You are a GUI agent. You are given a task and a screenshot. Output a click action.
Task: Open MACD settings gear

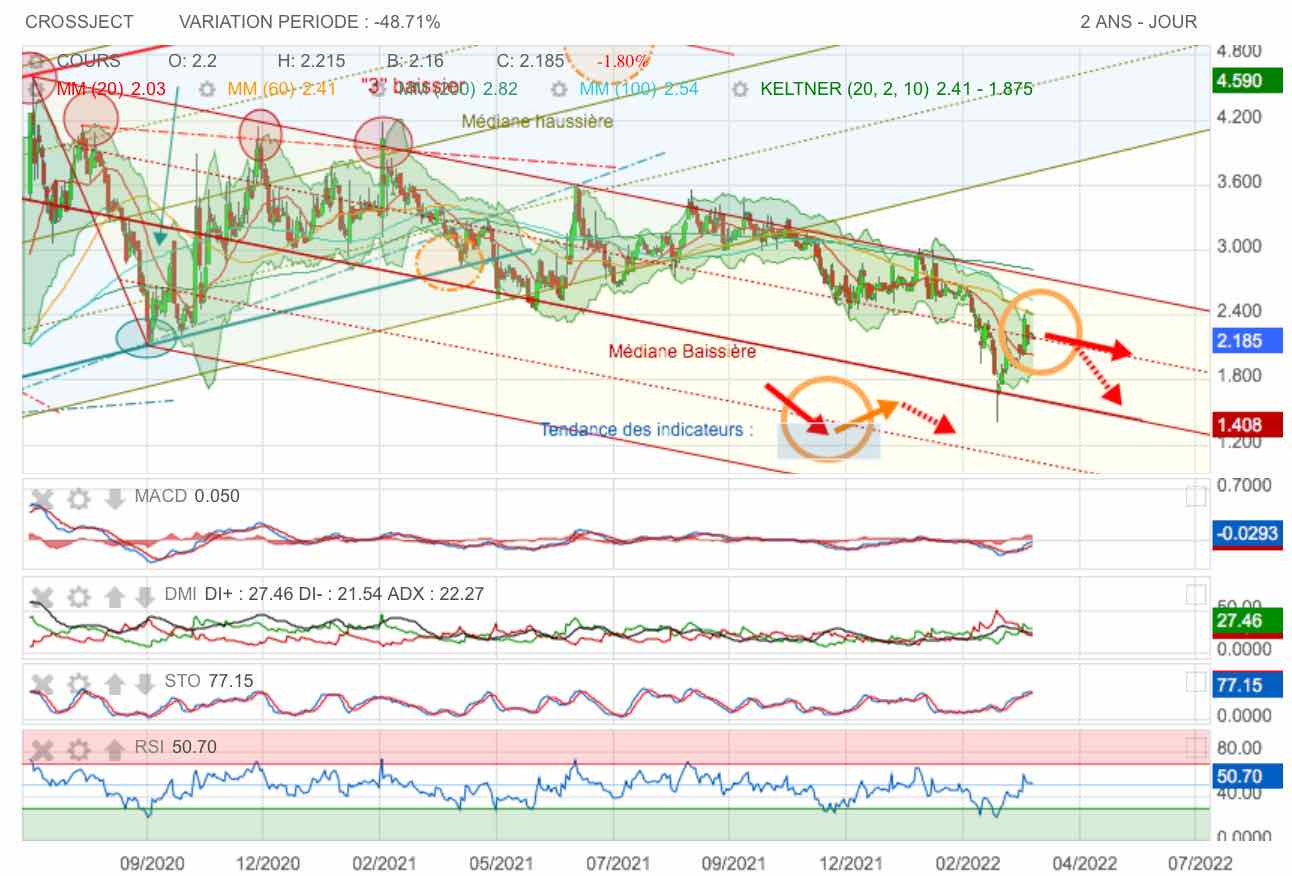(78, 498)
